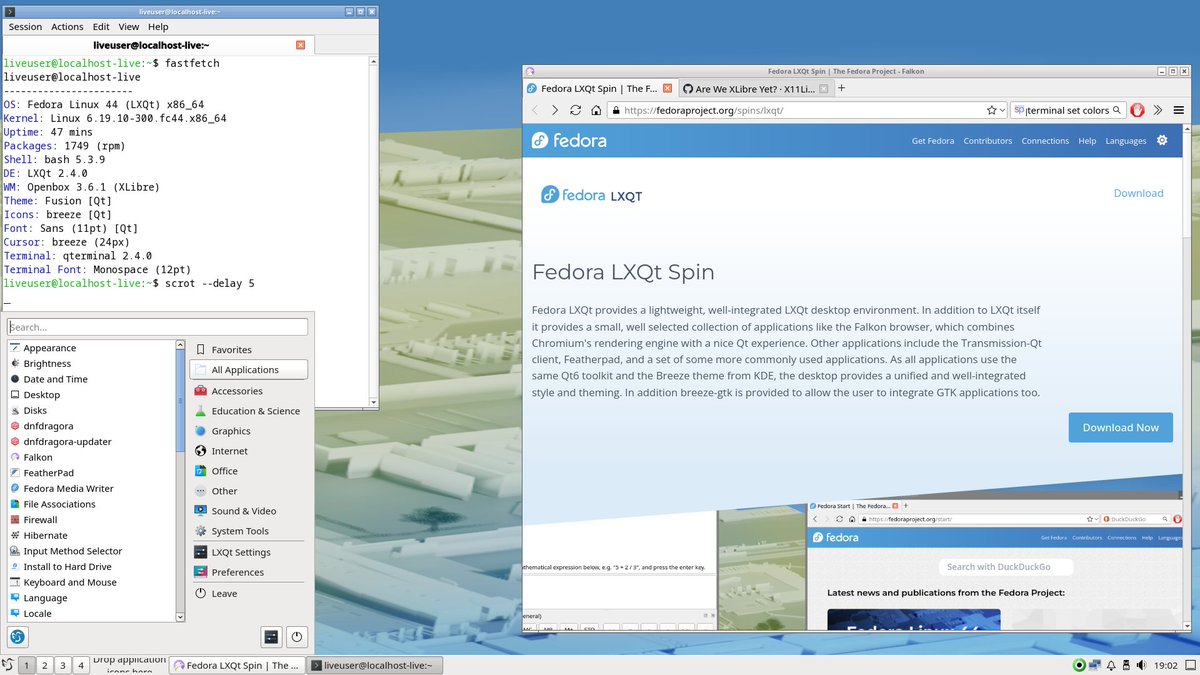Select All Applications category

pos(249,370)
